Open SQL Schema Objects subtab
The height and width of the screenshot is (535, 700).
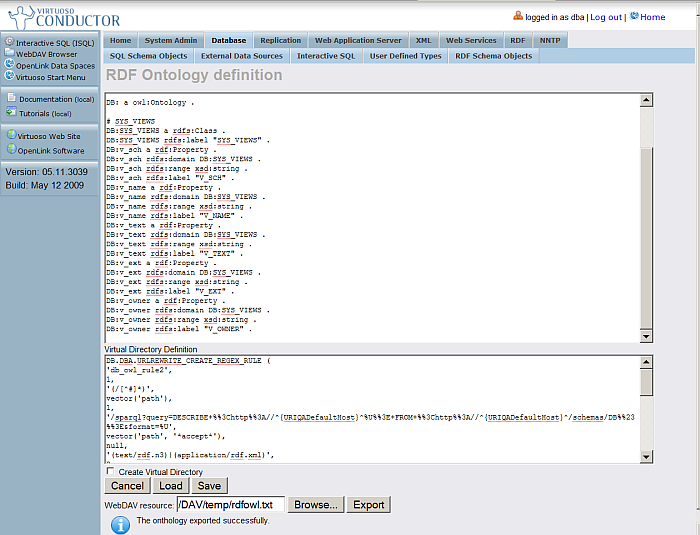click(148, 56)
